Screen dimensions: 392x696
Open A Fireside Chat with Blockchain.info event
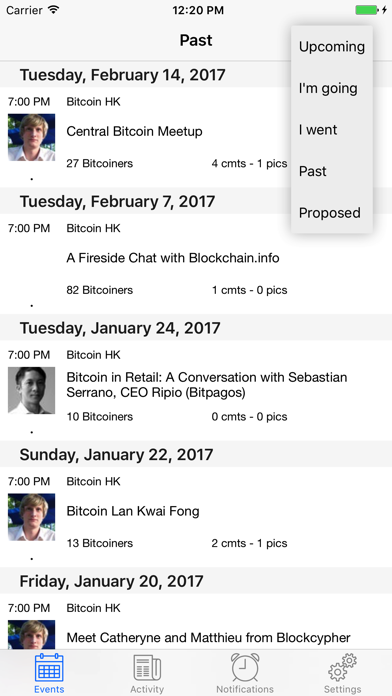tap(173, 258)
